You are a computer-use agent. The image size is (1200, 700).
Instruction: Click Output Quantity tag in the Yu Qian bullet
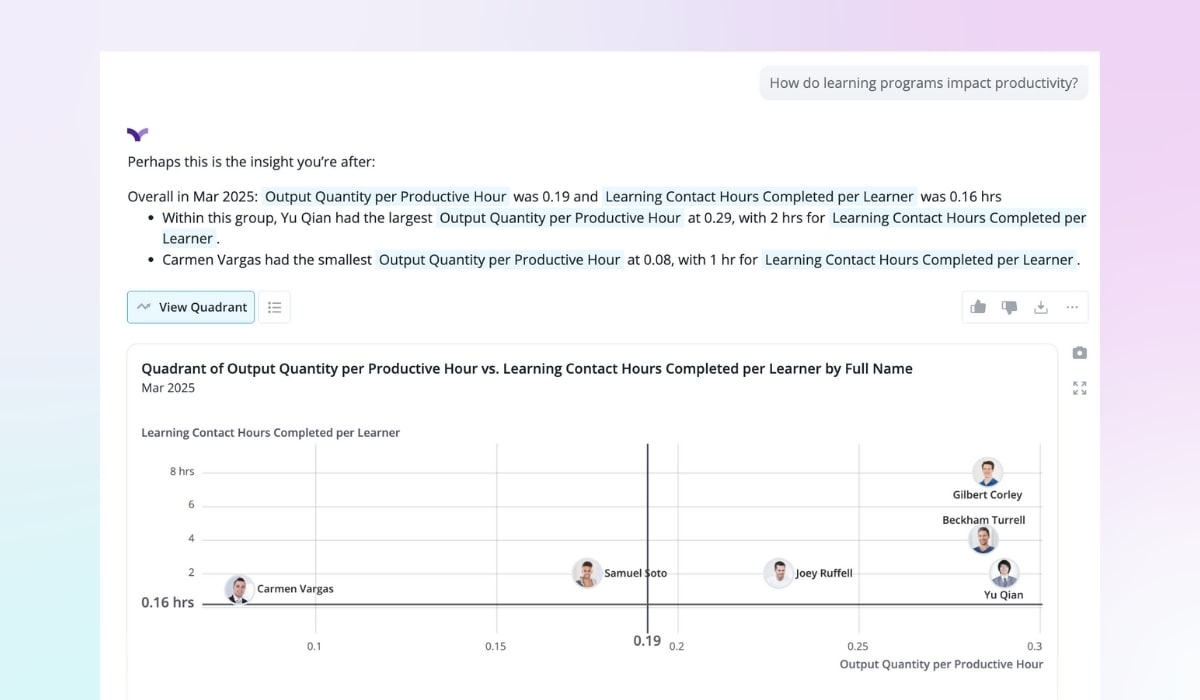tap(560, 218)
